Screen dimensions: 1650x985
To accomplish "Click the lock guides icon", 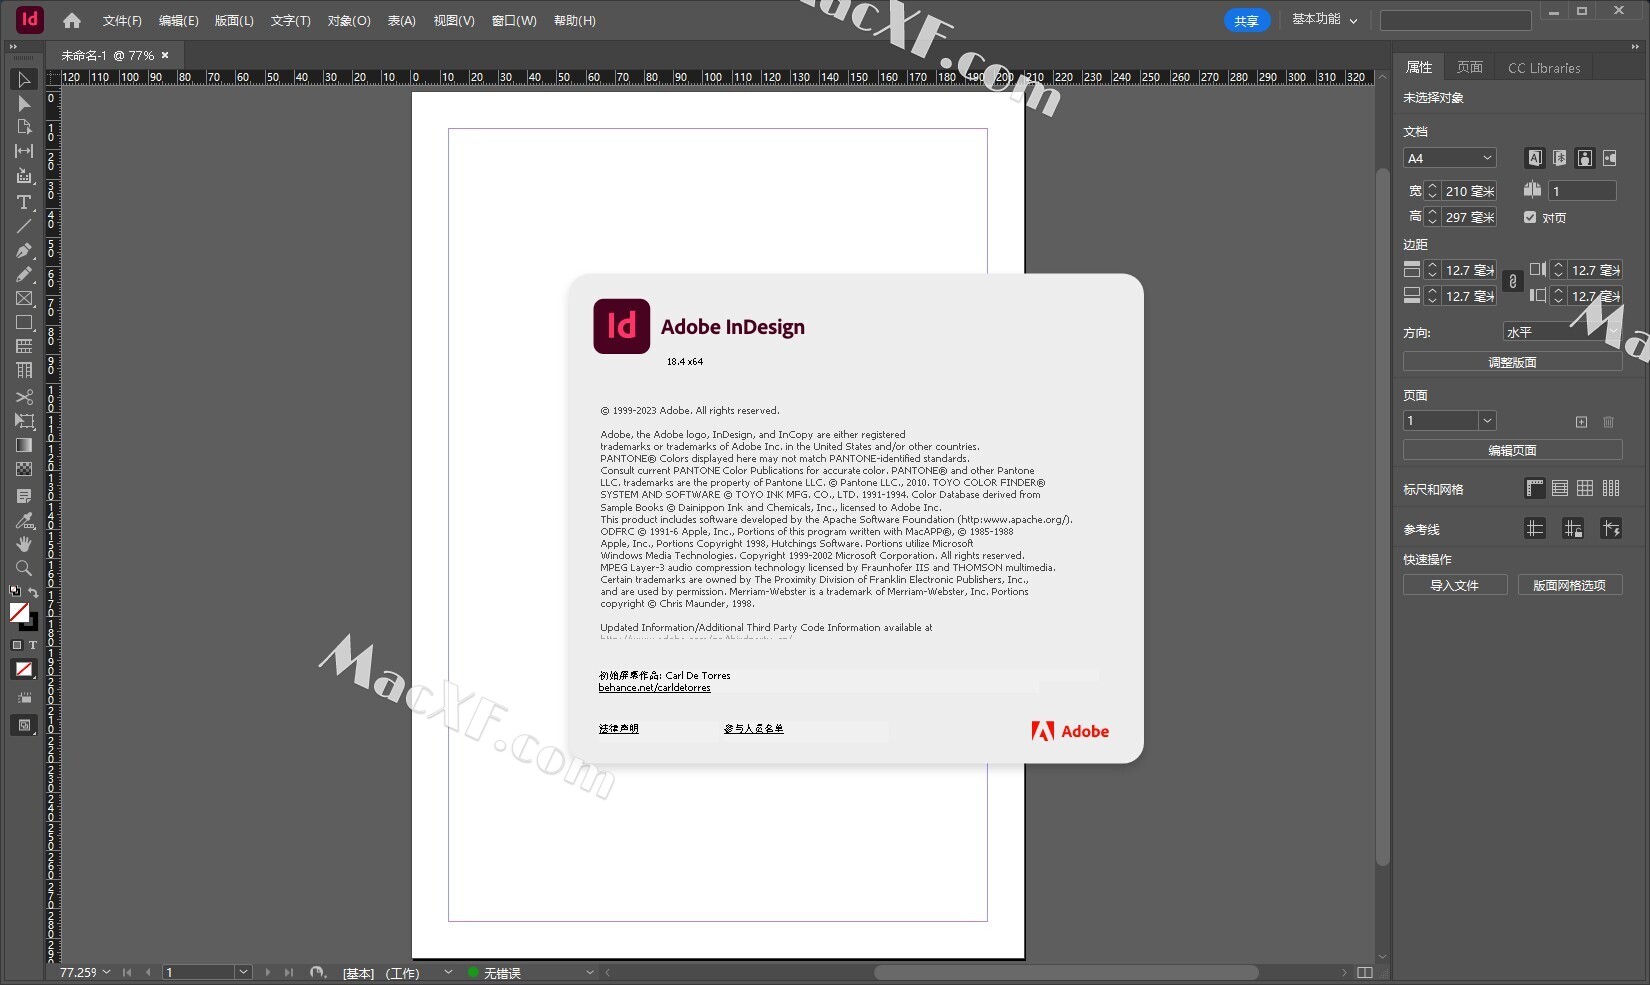I will click(1573, 529).
